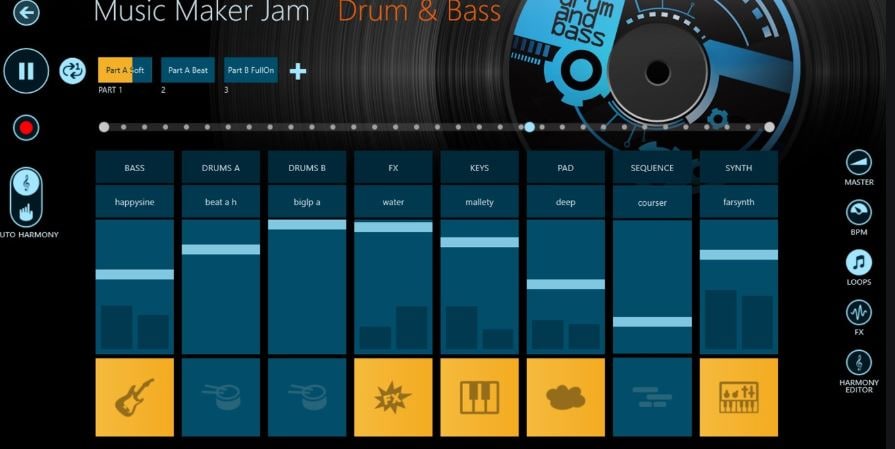895x449 pixels.
Task: Open the Loops panel
Action: click(x=858, y=268)
